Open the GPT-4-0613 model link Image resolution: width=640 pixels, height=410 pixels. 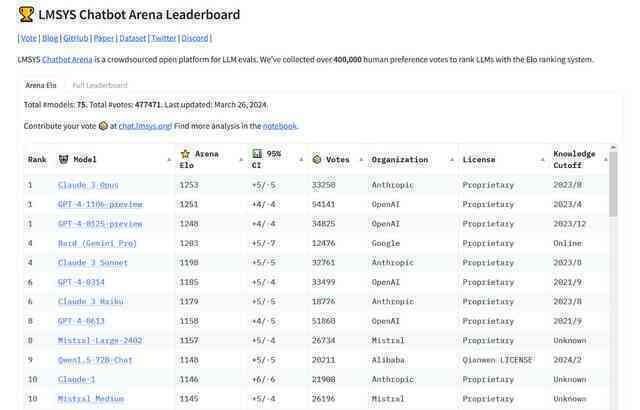[81, 321]
